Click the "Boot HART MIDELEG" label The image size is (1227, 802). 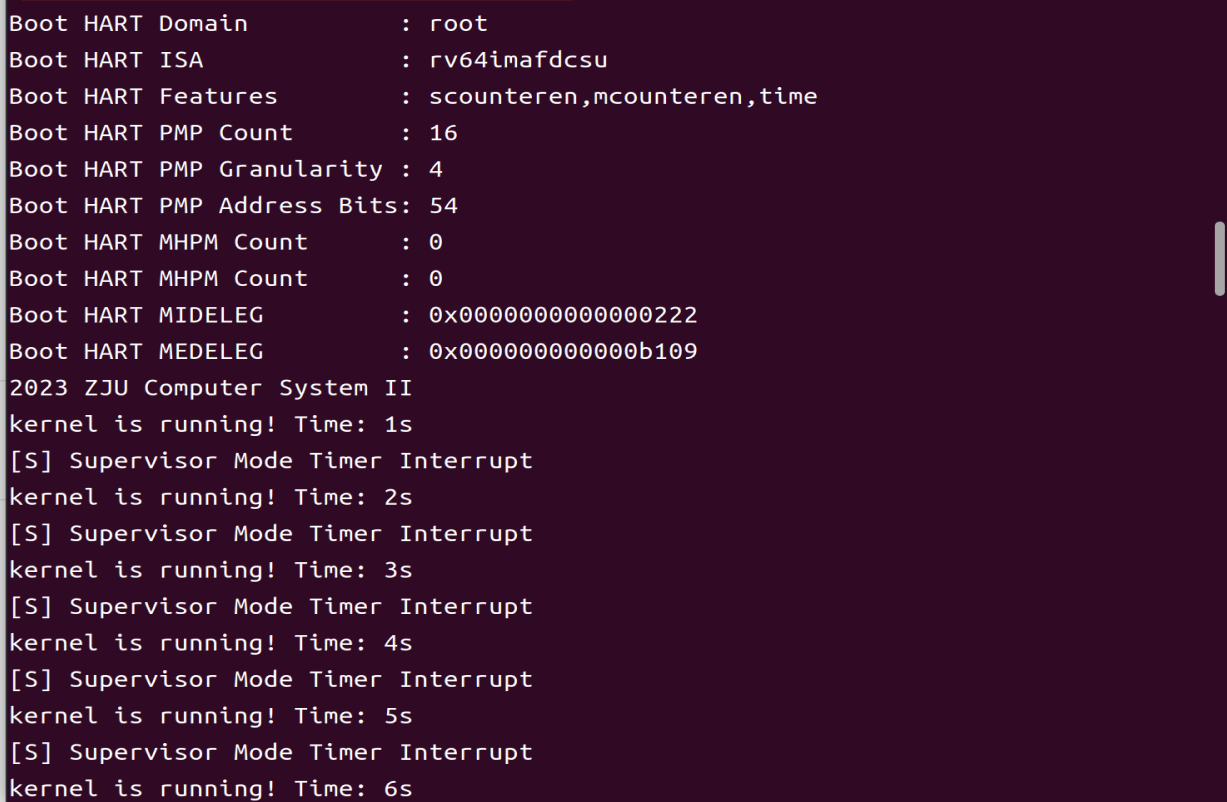click(136, 315)
